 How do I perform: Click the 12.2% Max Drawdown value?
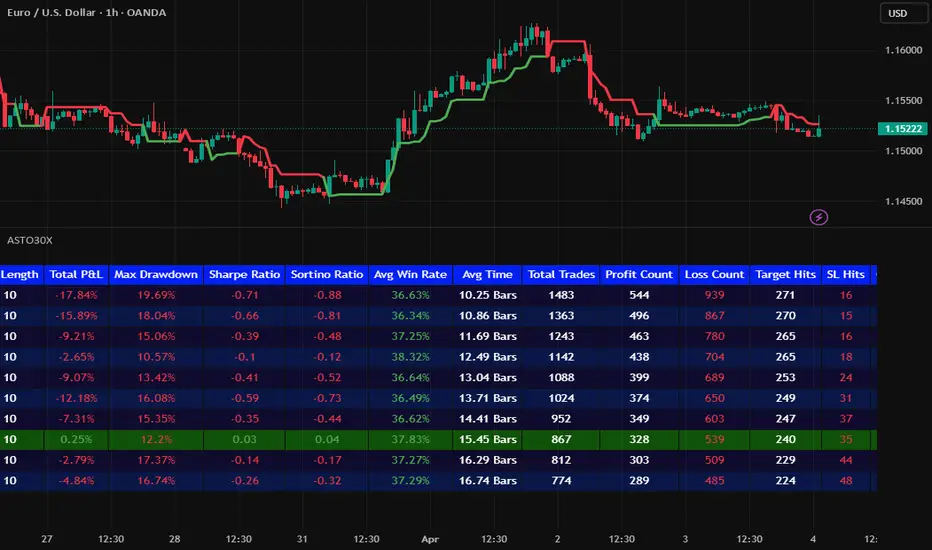point(156,439)
